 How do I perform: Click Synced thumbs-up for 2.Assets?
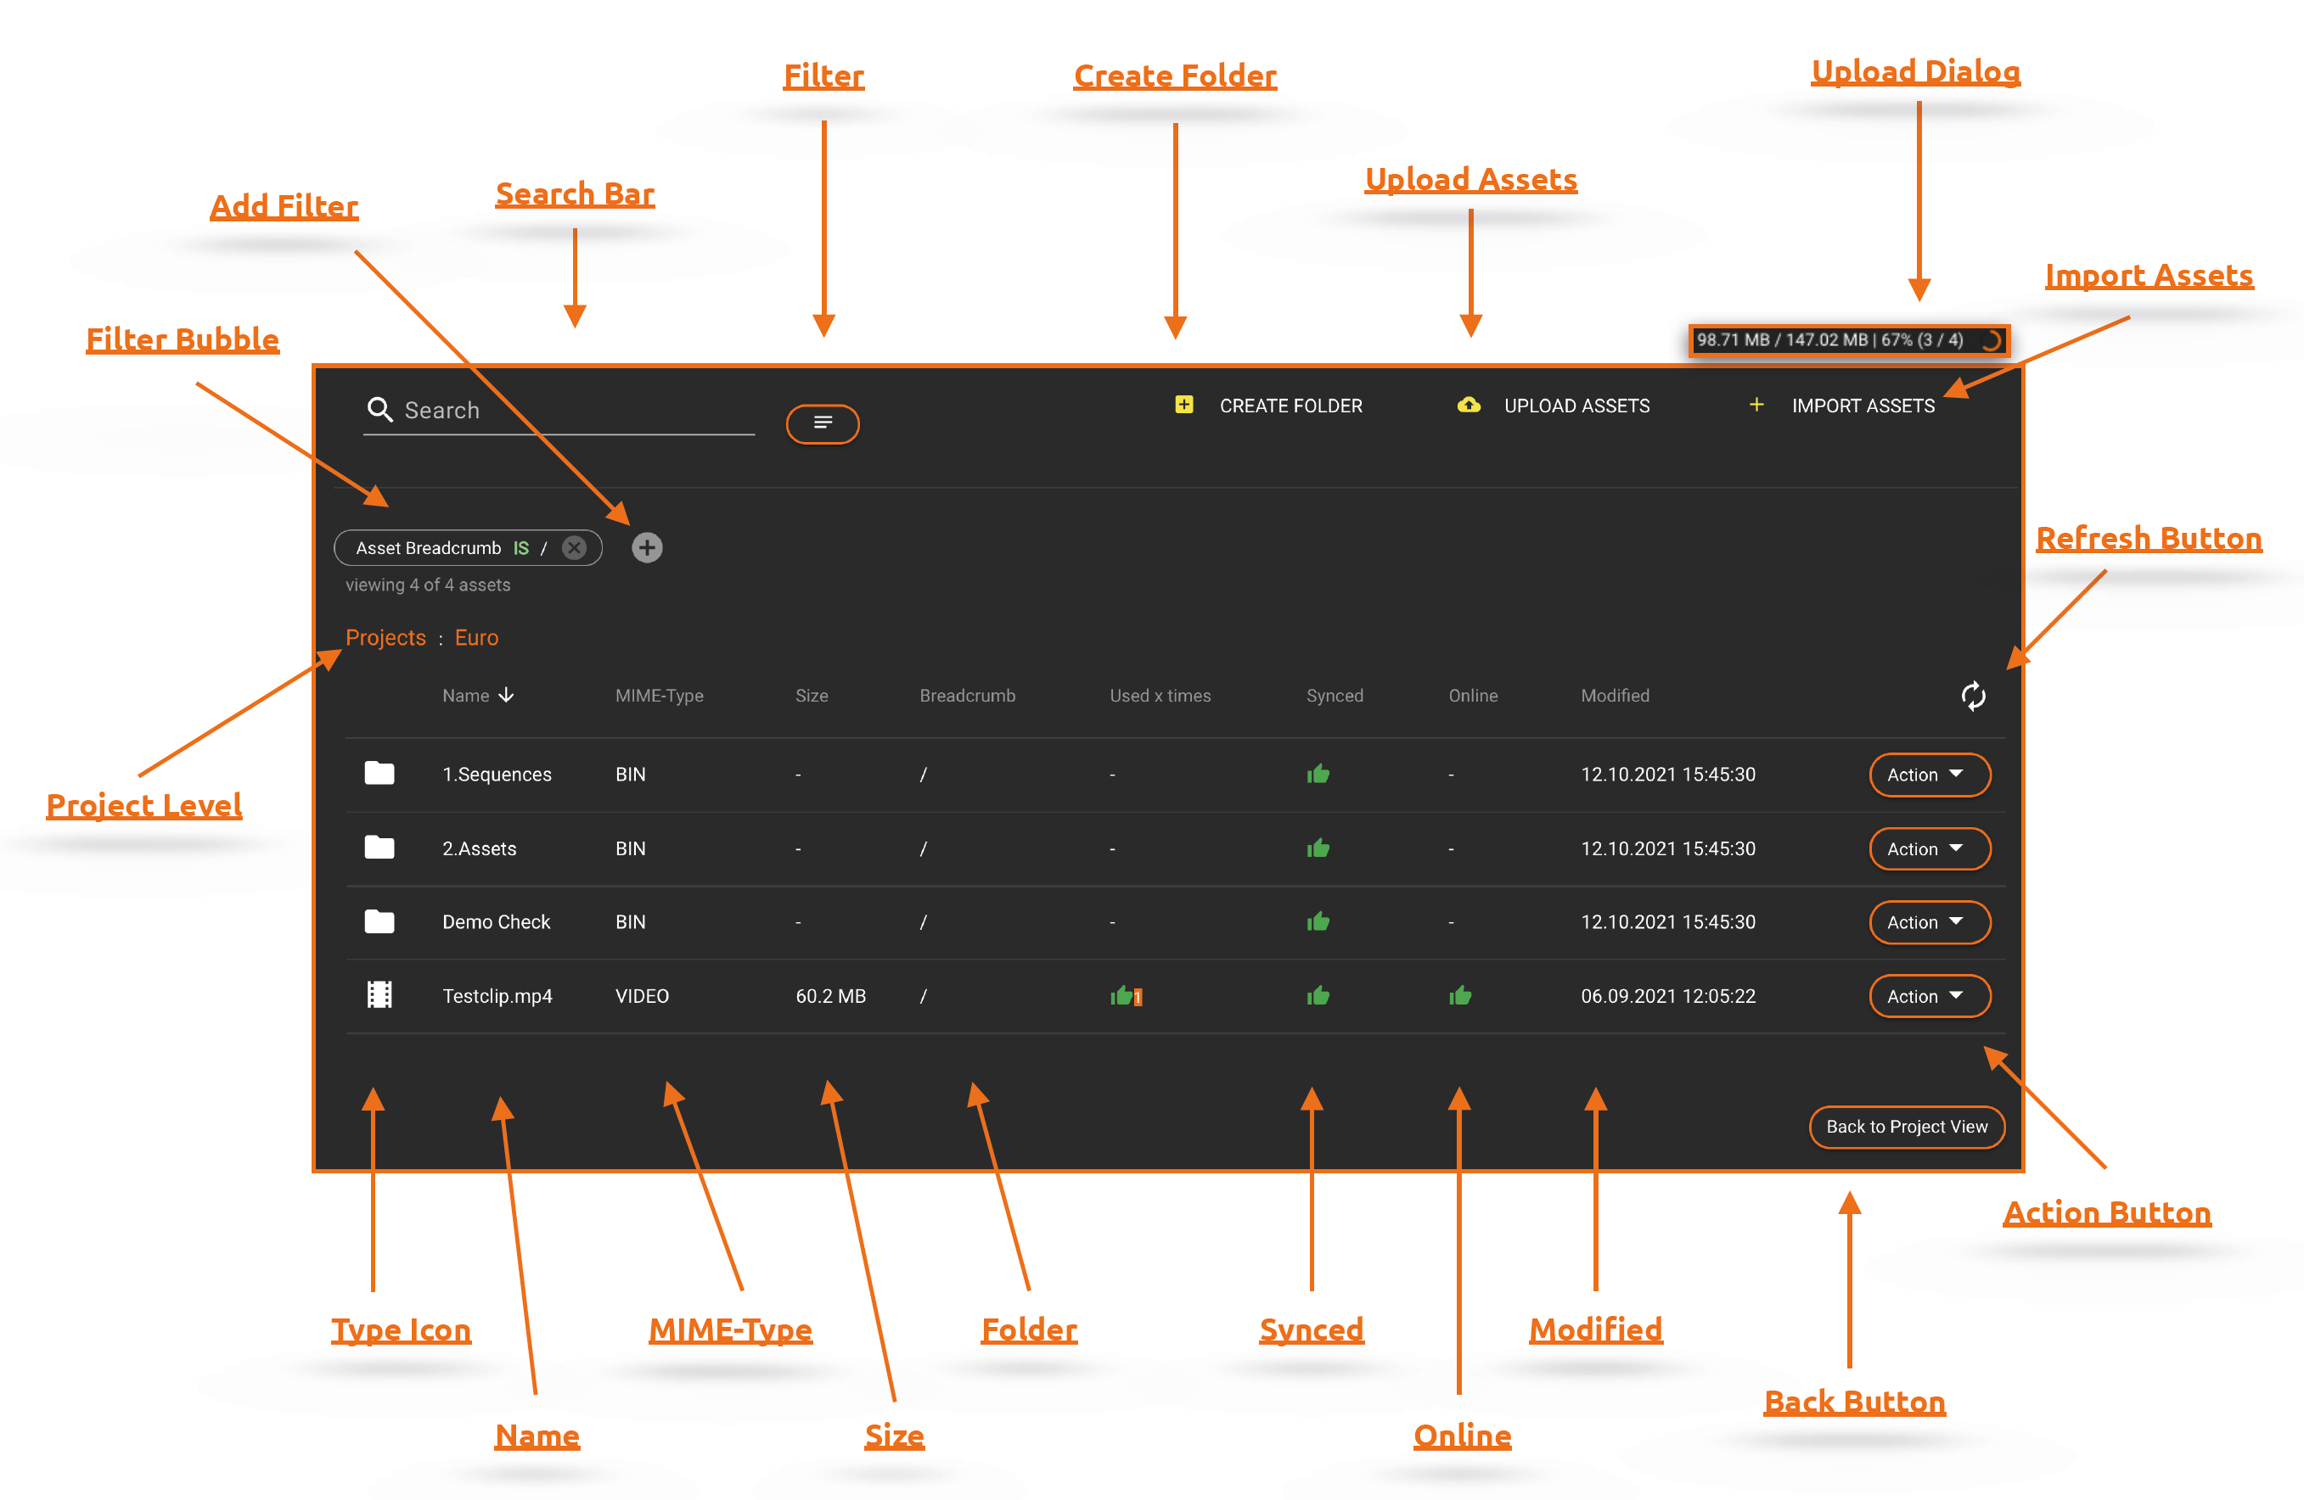click(x=1318, y=848)
